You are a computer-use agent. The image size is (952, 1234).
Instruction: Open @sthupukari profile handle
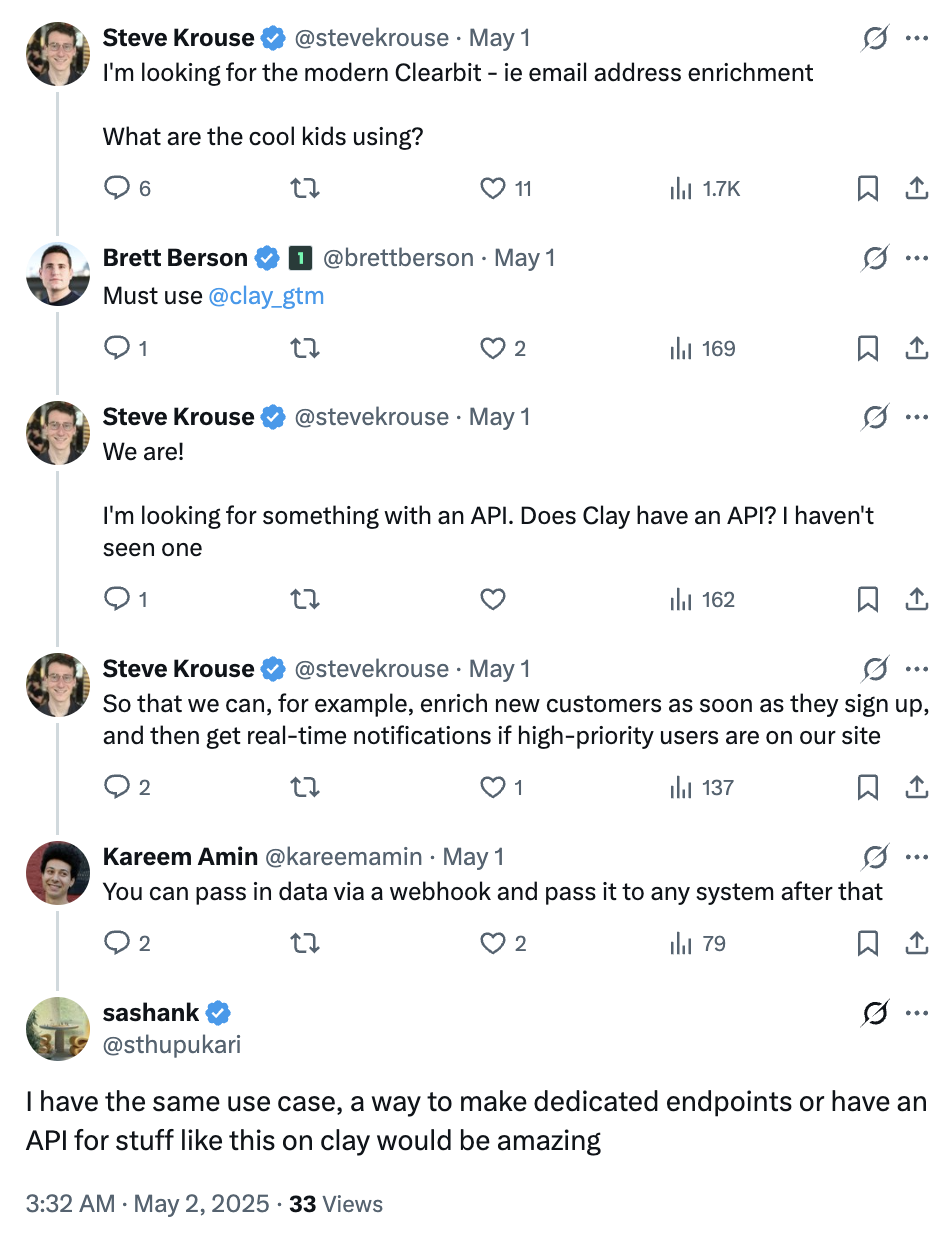point(172,1044)
